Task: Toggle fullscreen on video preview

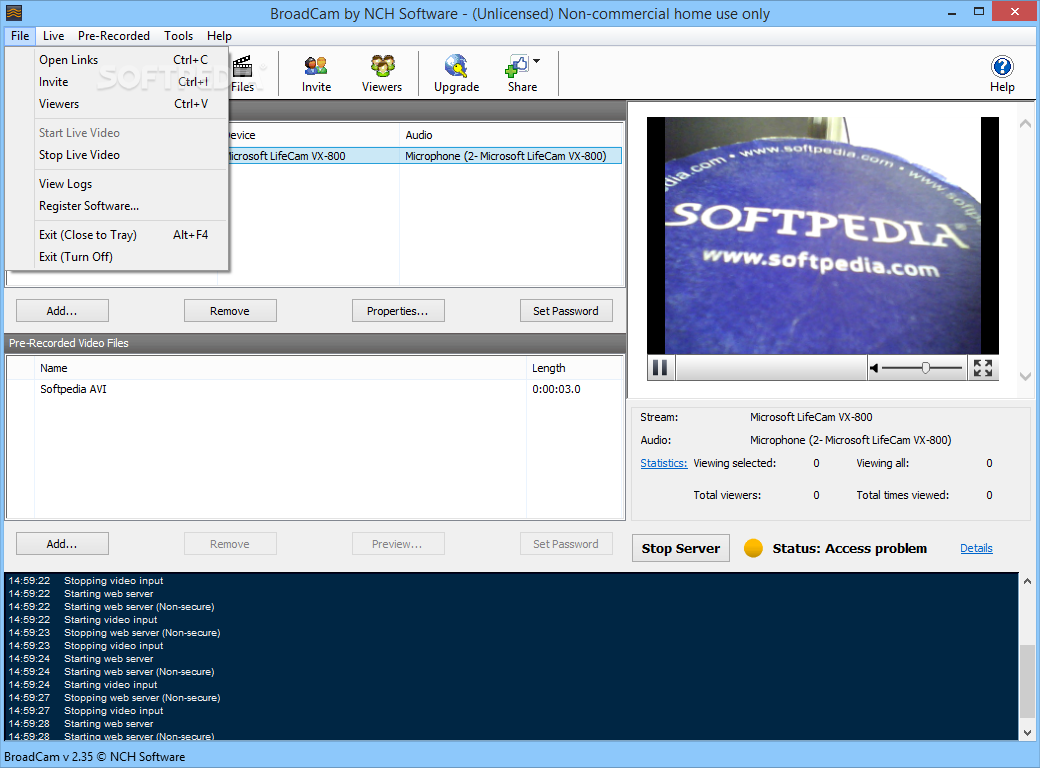Action: click(x=983, y=368)
